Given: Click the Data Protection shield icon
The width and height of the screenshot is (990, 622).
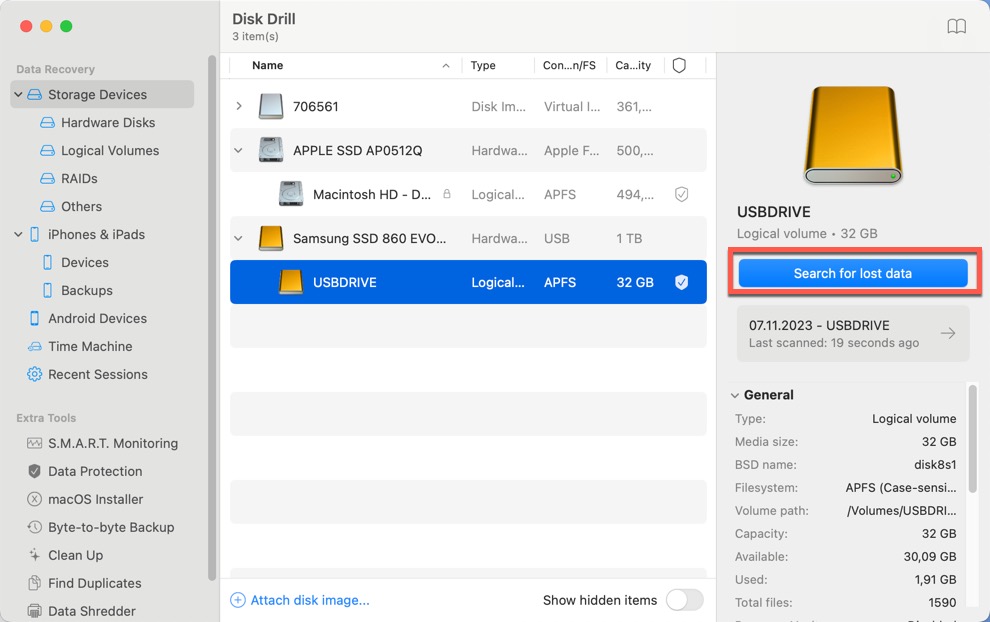Looking at the screenshot, I should pyautogui.click(x=35, y=471).
